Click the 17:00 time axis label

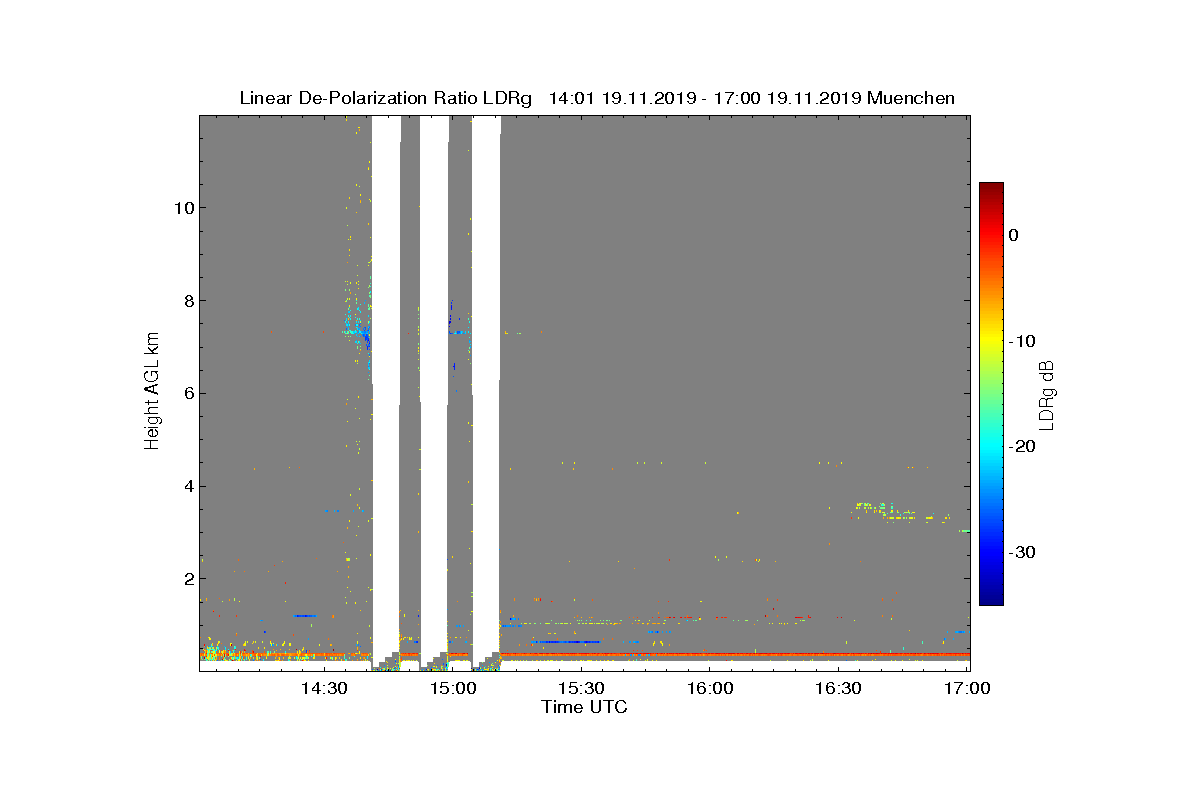click(967, 689)
